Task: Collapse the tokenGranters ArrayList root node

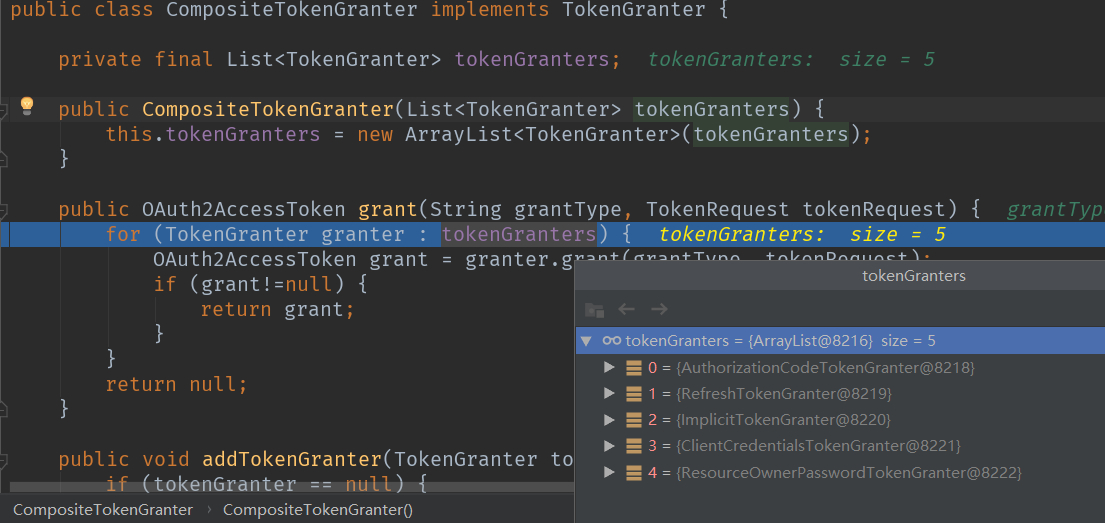Action: point(586,341)
